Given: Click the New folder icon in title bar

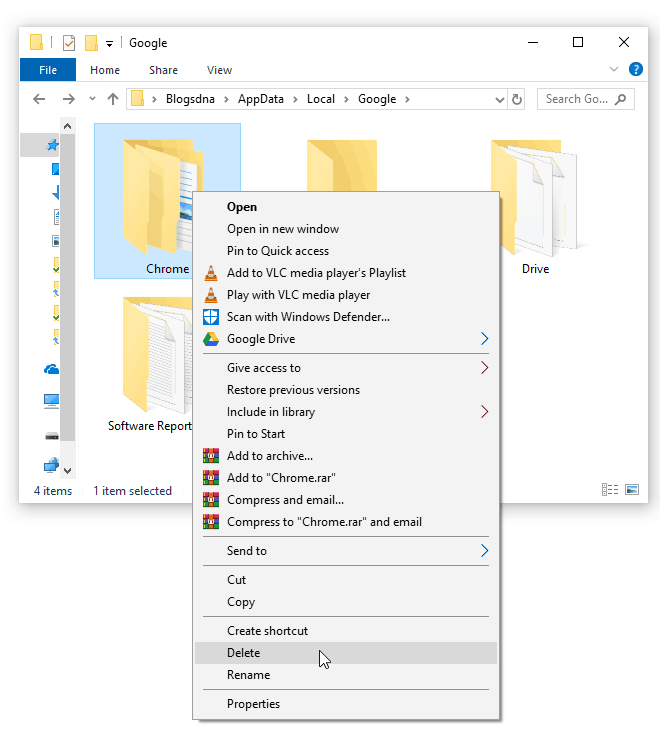Looking at the screenshot, I should point(91,43).
